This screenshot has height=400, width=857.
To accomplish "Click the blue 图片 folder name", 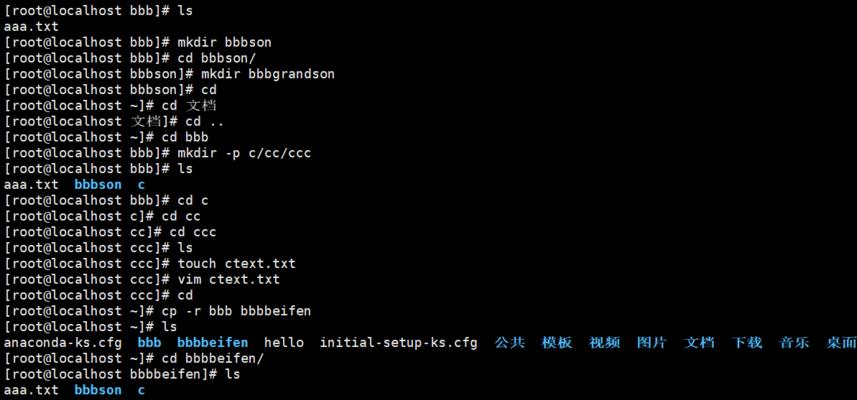I will pos(651,343).
